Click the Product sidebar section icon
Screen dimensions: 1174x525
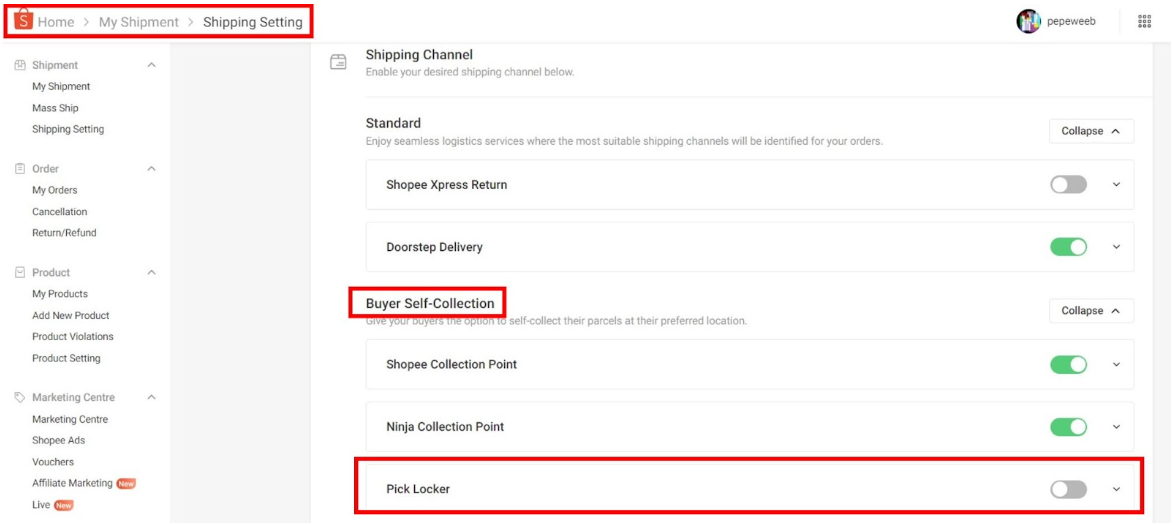19,272
